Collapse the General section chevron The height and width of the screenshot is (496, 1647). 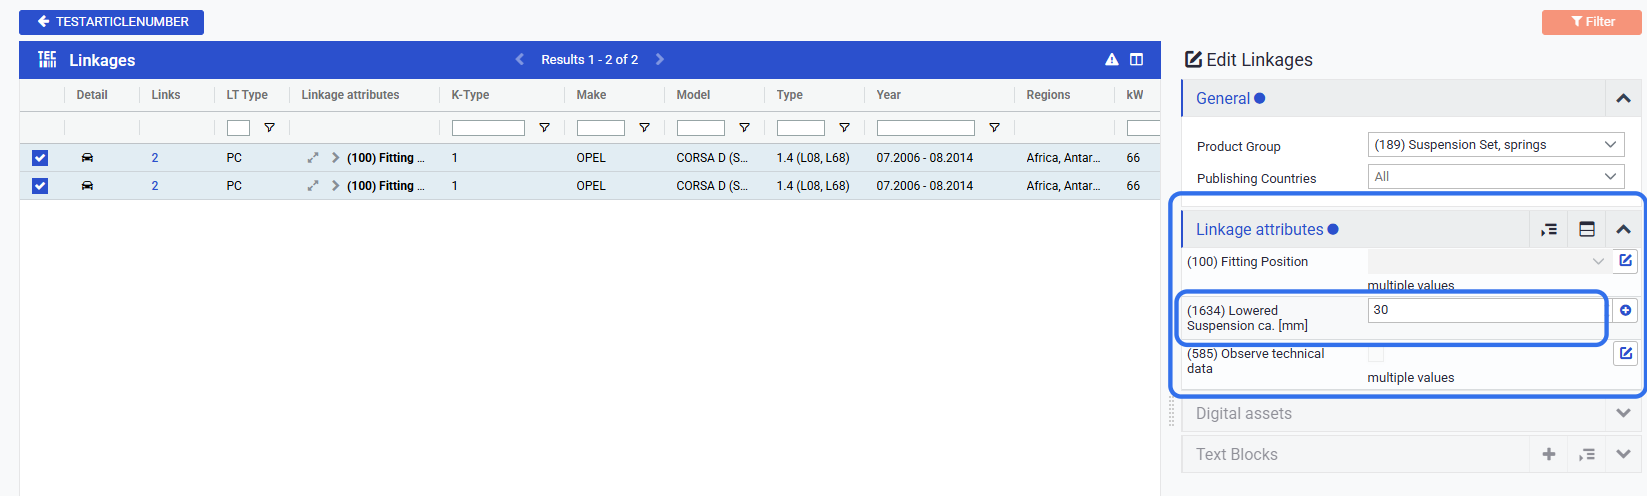(x=1623, y=99)
